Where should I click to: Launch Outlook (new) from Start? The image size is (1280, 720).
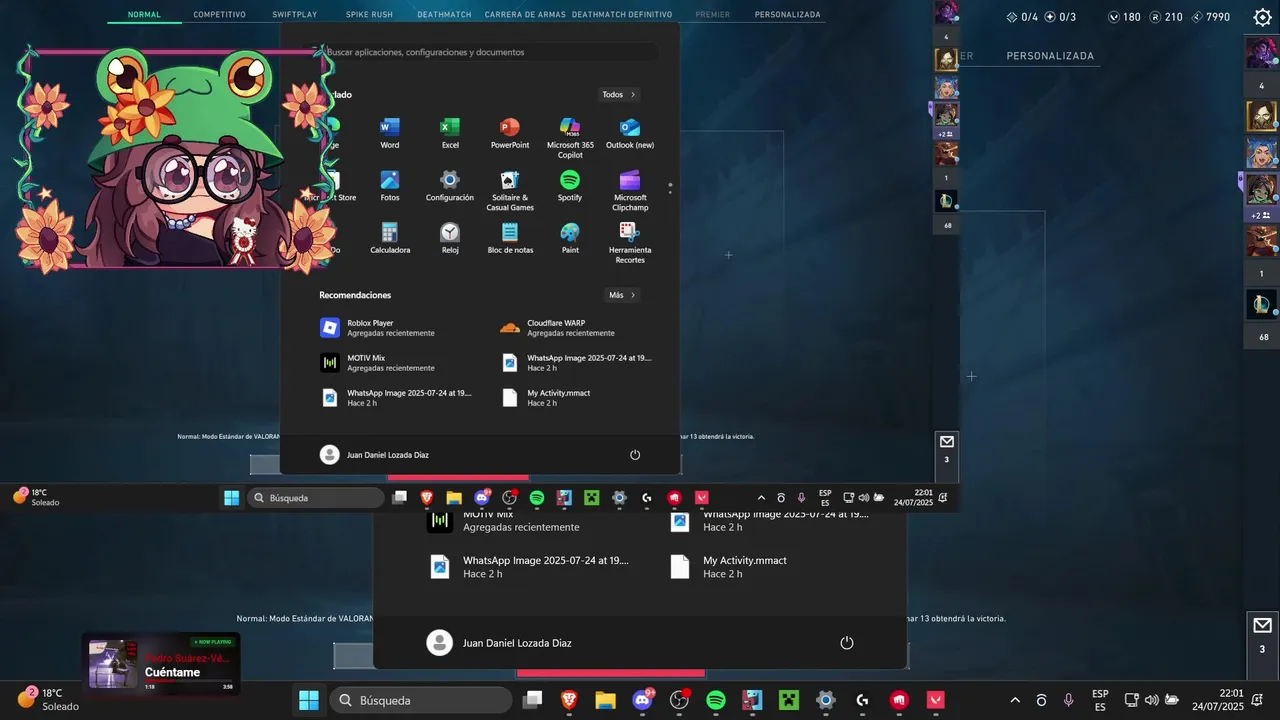(x=630, y=133)
